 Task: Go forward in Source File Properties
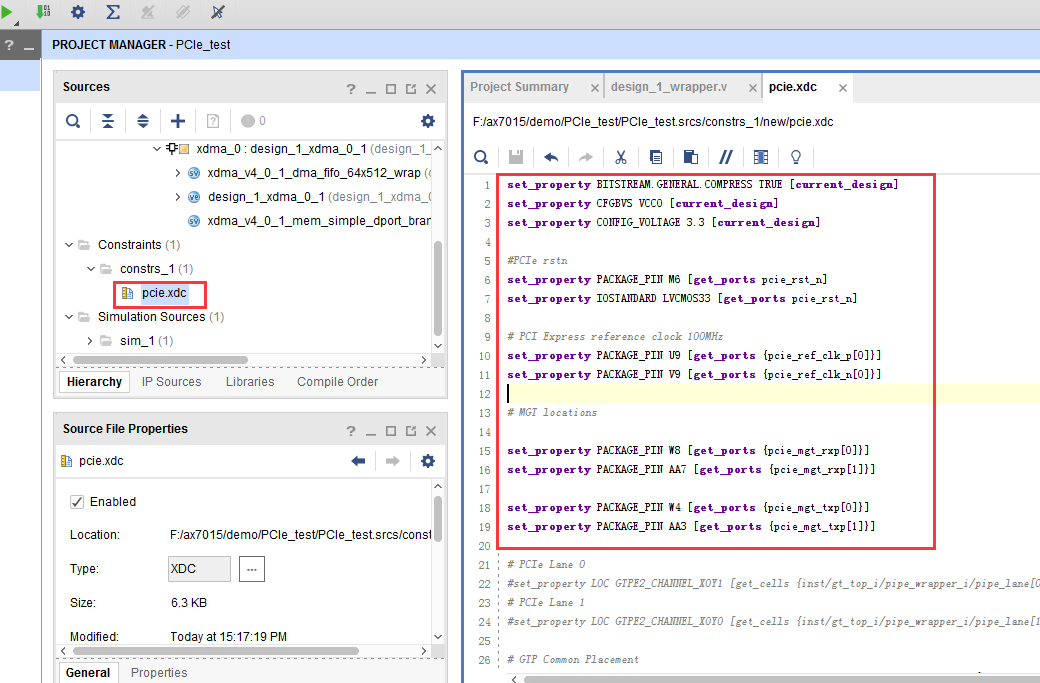[x=393, y=461]
